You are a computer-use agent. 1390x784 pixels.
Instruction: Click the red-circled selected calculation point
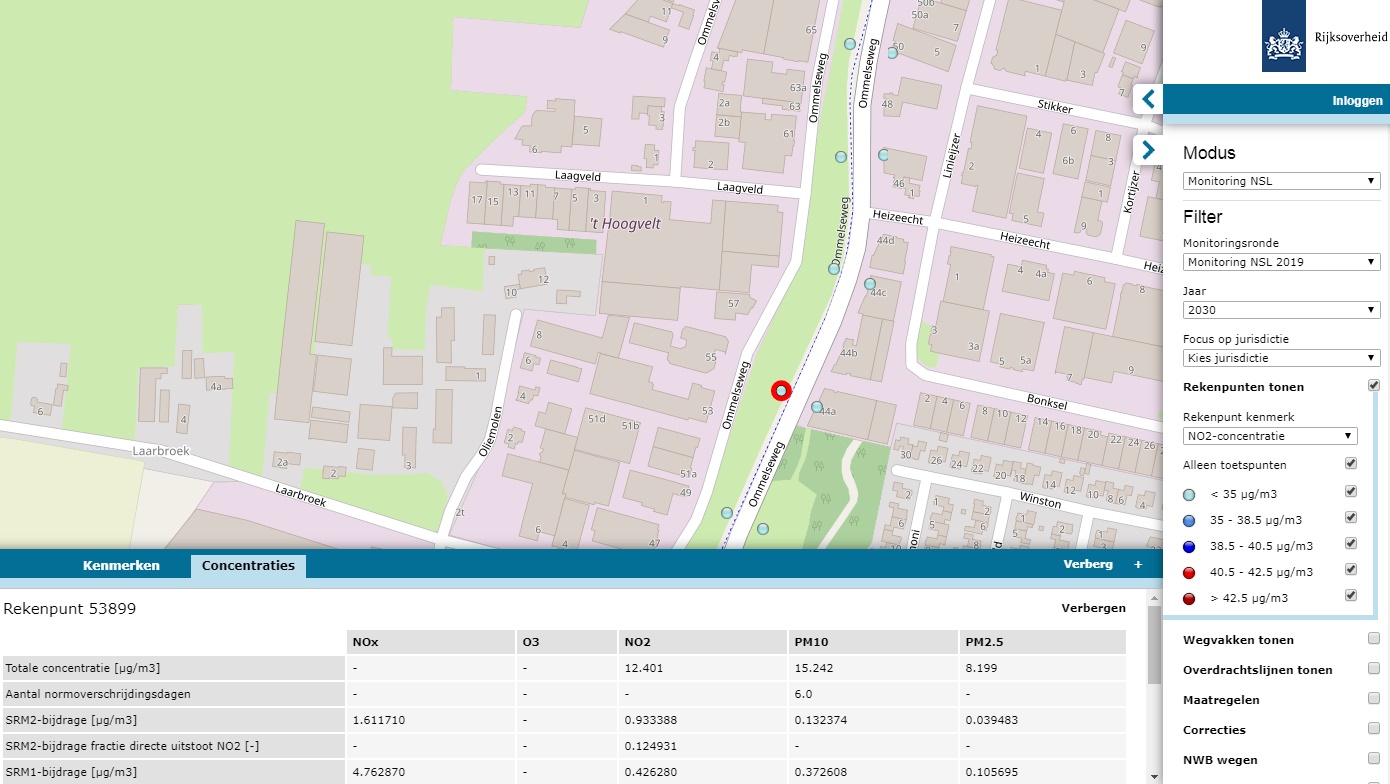[781, 391]
